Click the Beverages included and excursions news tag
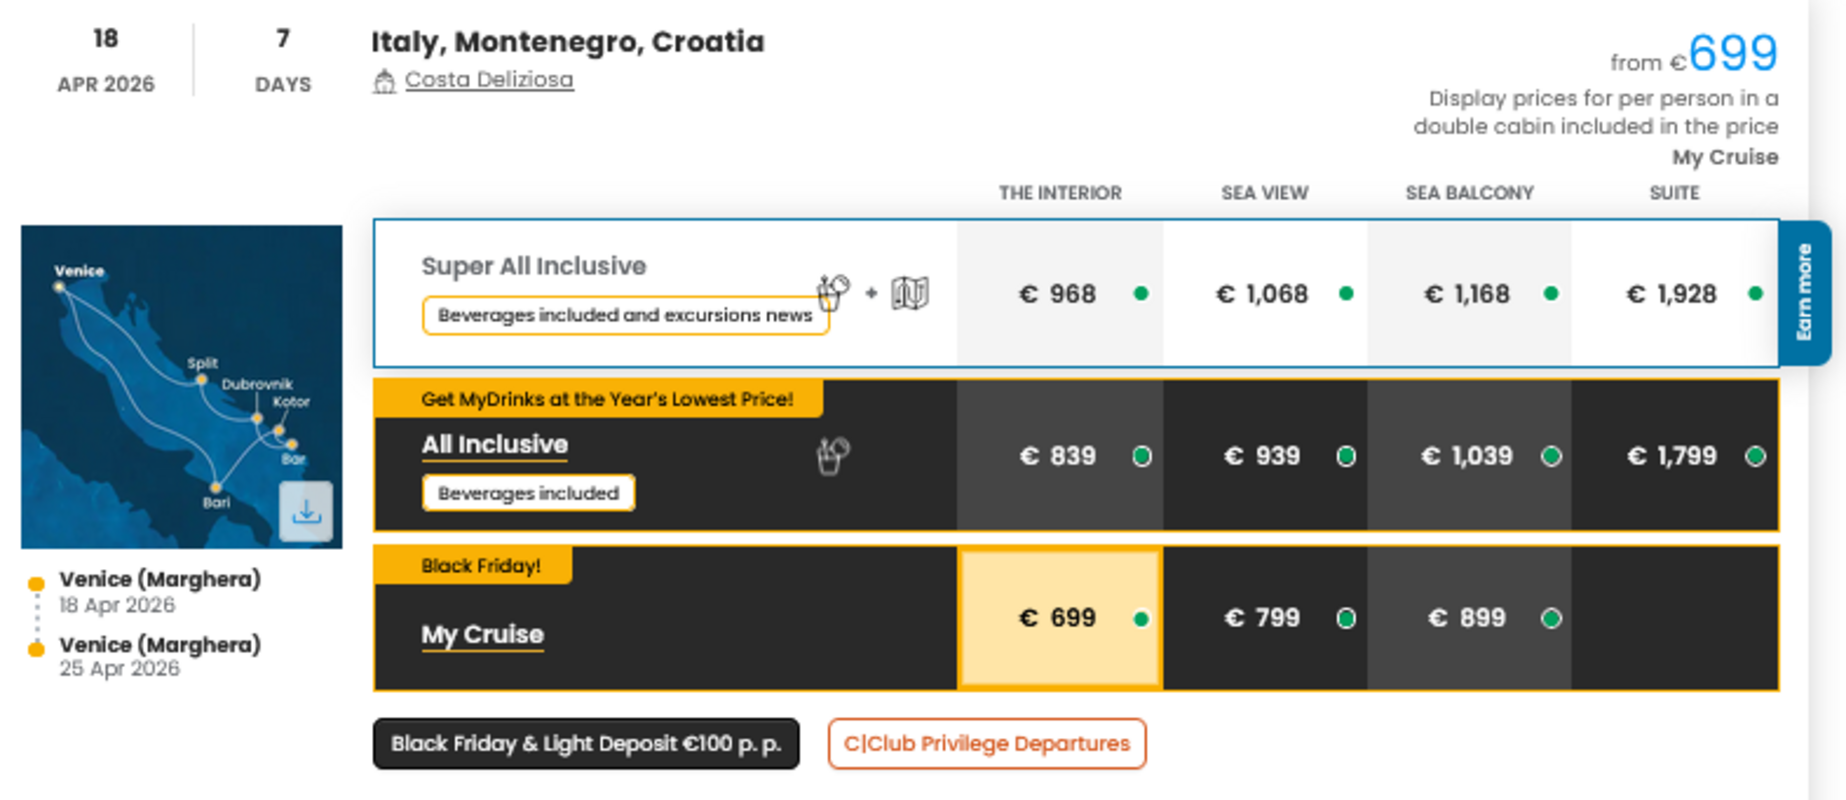 (625, 315)
